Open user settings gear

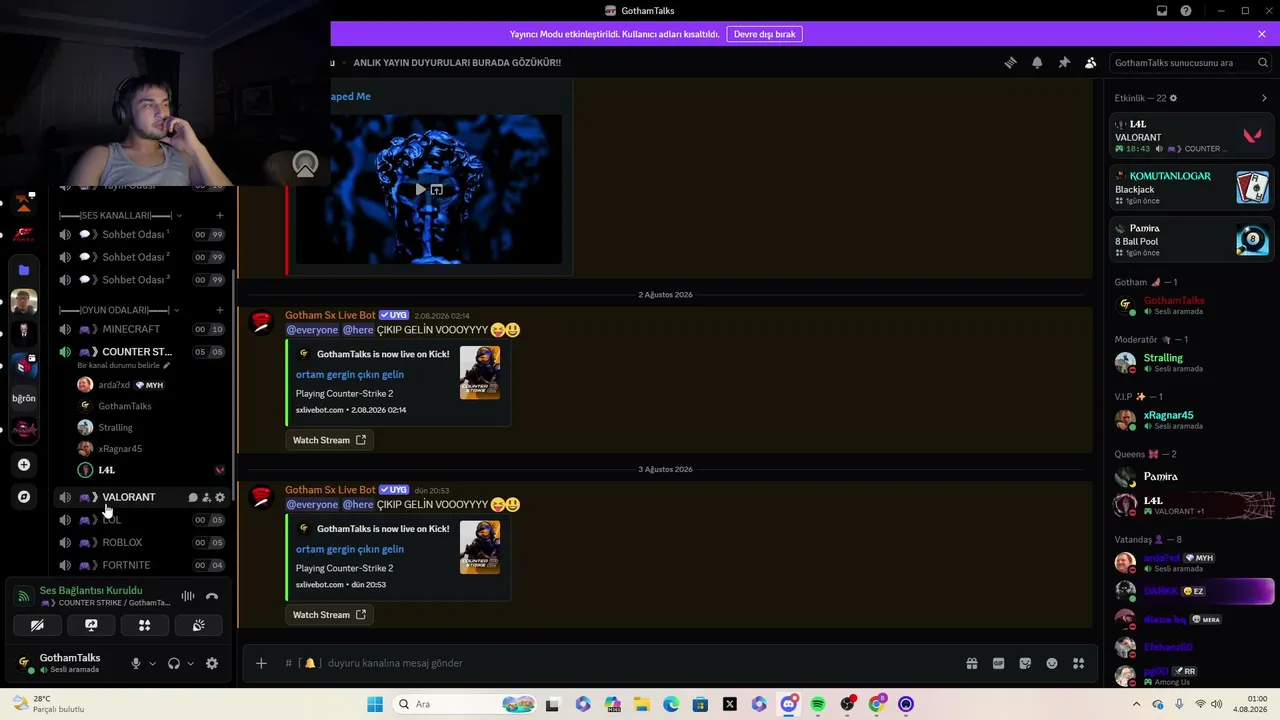click(x=212, y=663)
